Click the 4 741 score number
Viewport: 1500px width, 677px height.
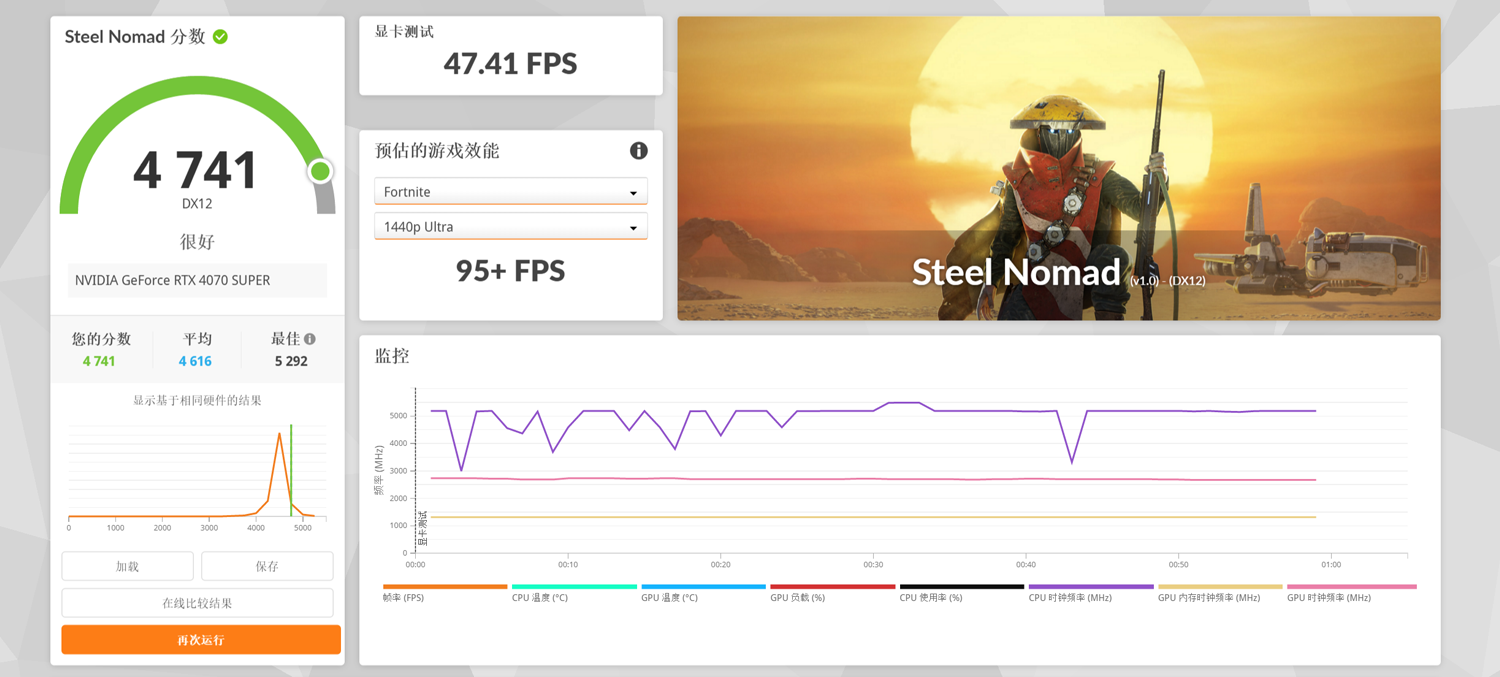point(196,170)
